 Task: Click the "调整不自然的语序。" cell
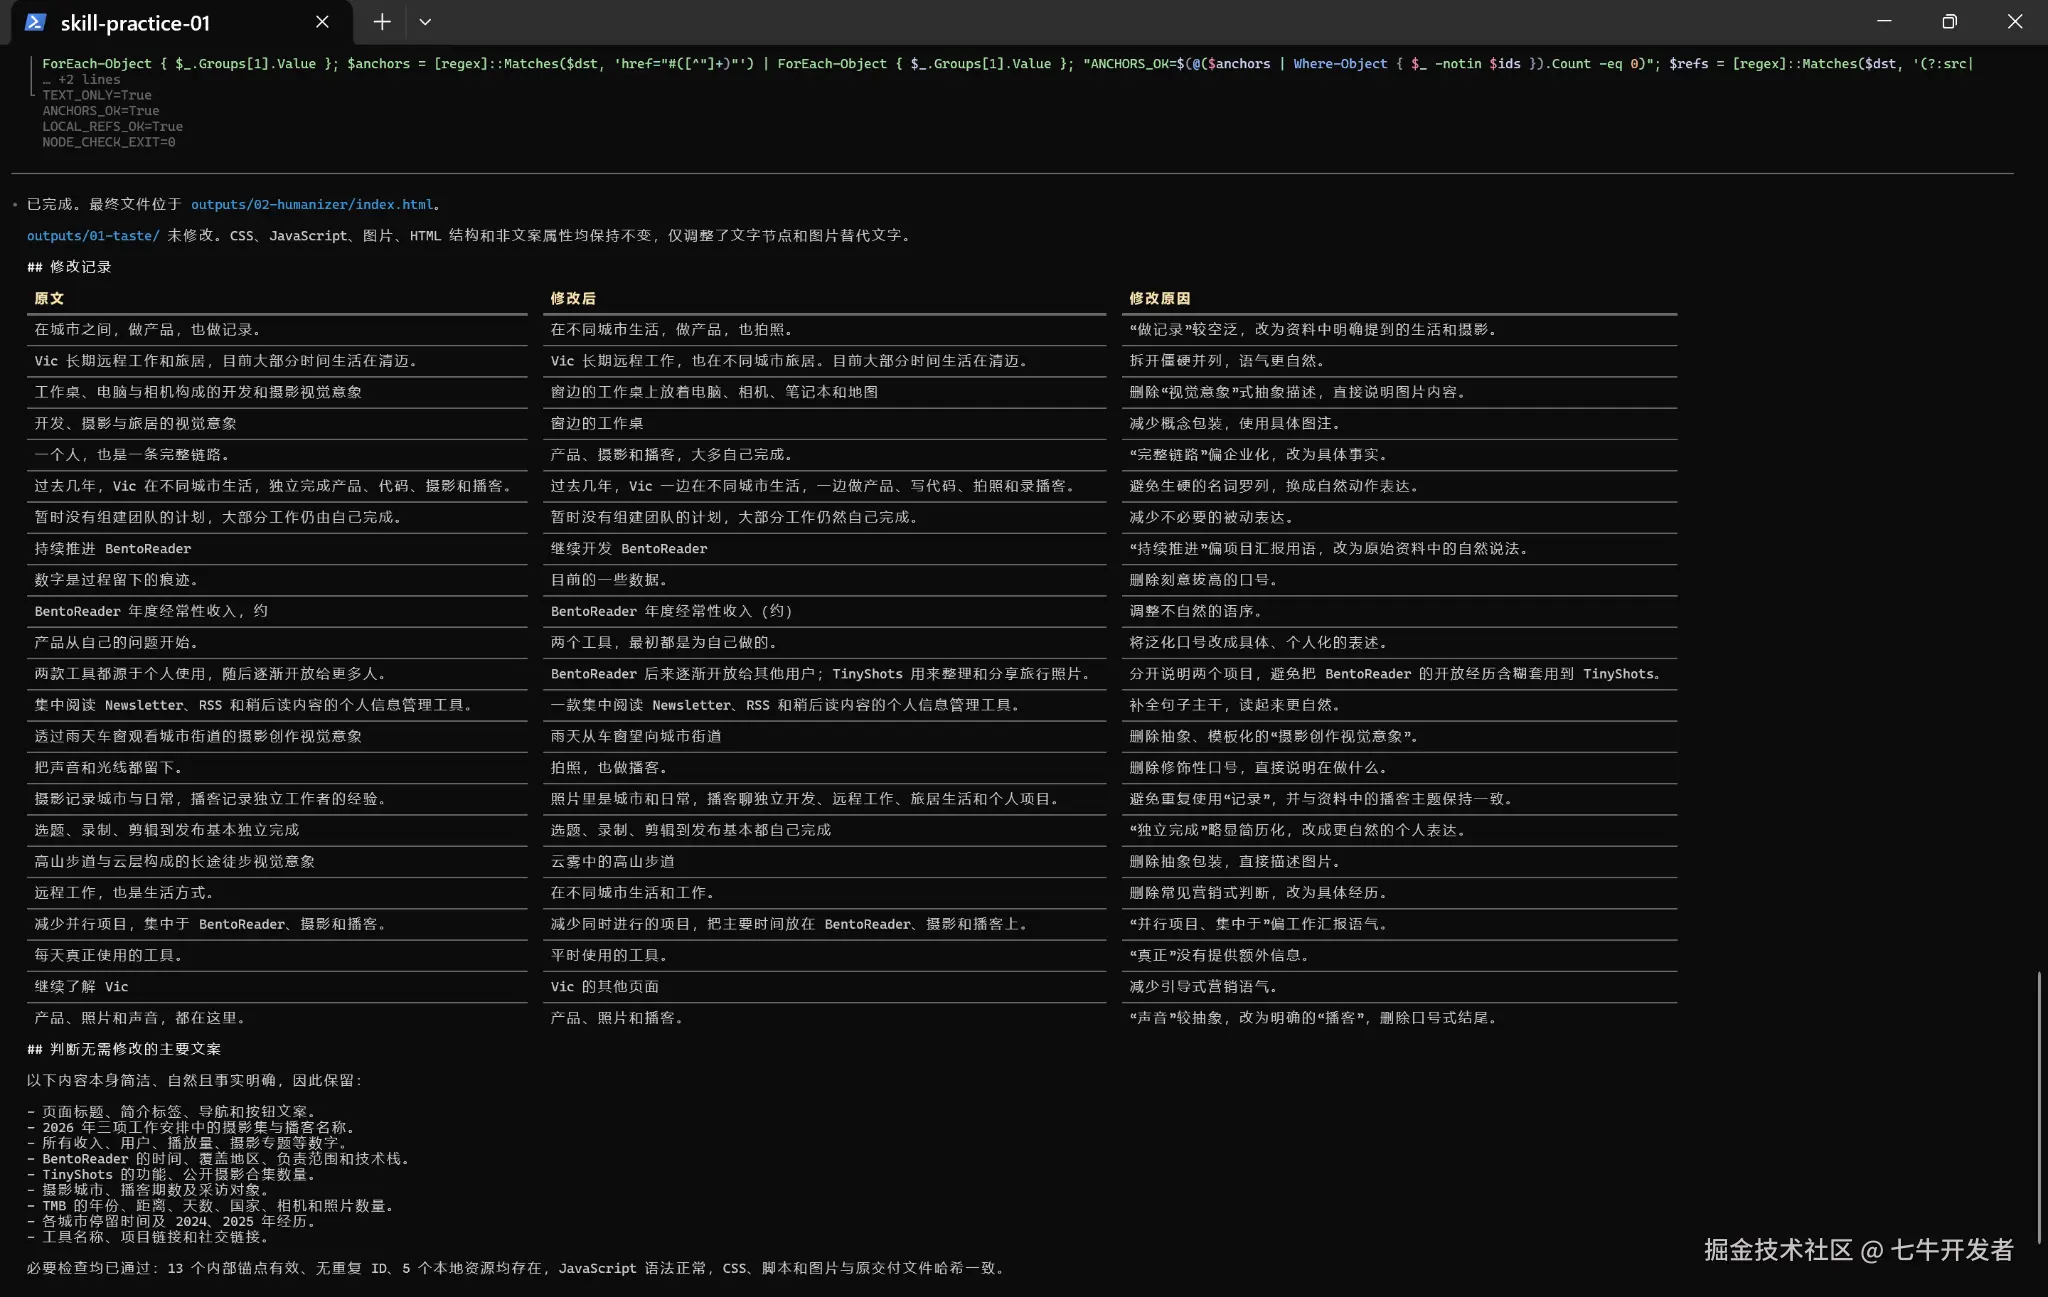pos(1196,611)
